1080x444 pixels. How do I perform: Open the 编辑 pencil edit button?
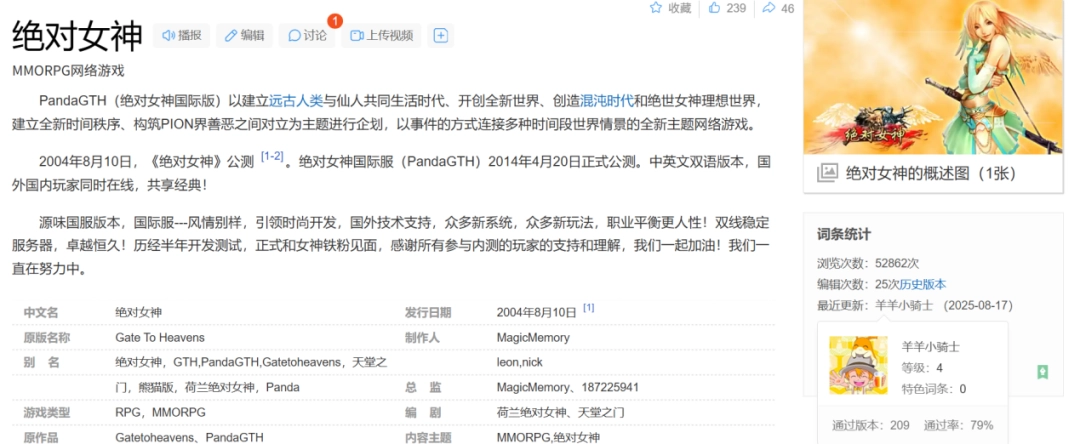click(244, 36)
